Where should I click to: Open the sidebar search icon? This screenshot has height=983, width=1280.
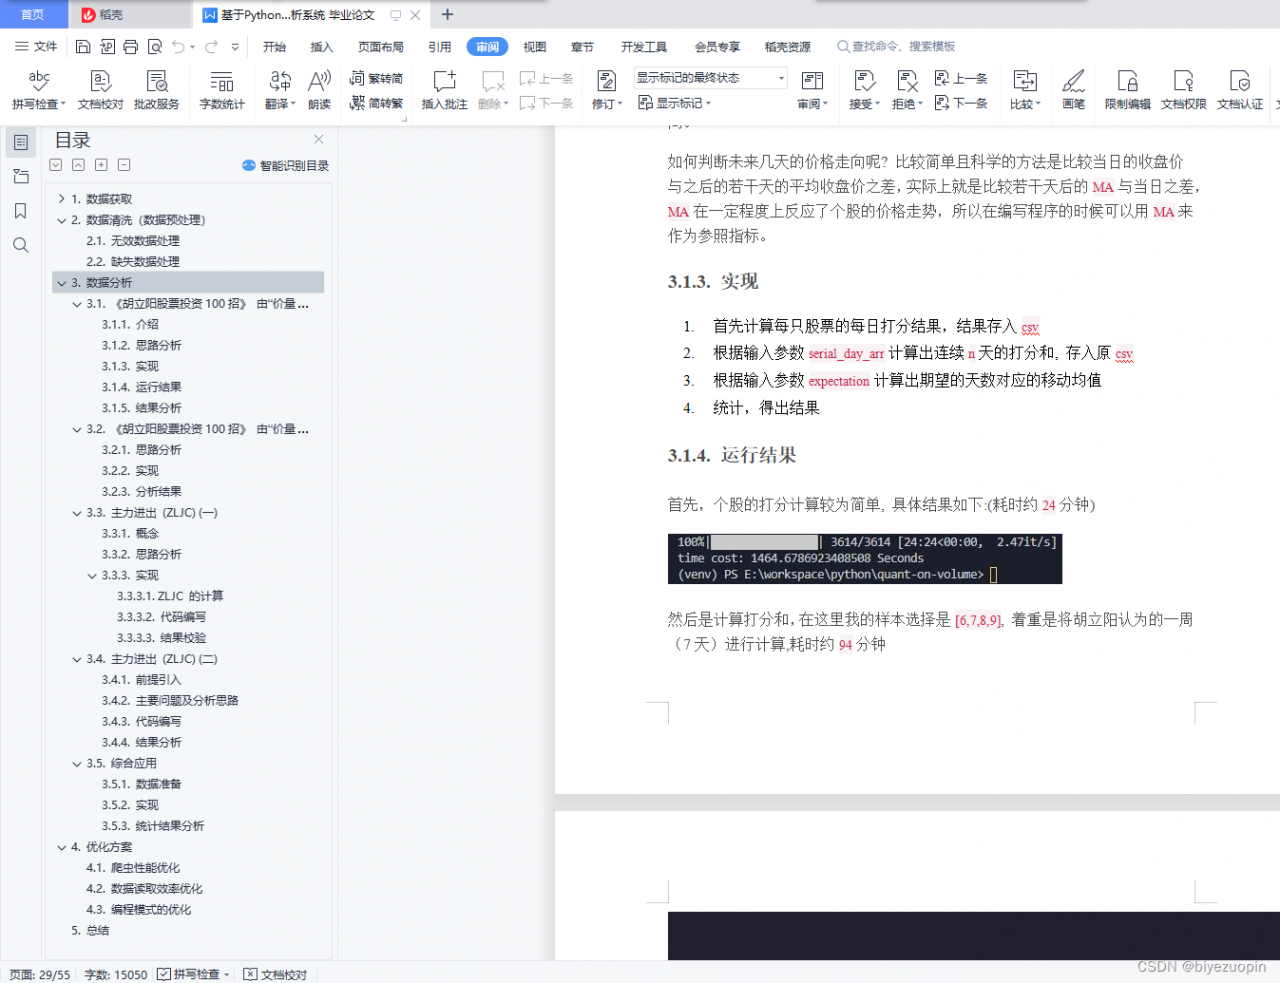click(x=20, y=245)
